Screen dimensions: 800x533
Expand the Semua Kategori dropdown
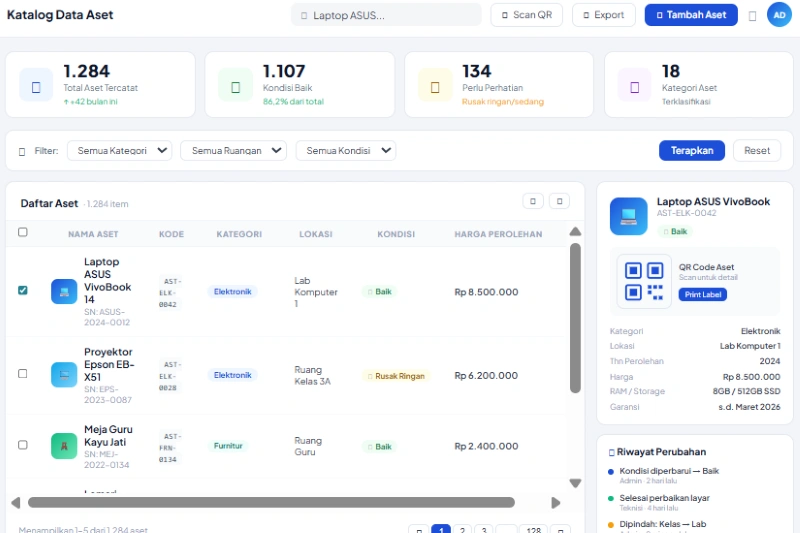click(119, 150)
